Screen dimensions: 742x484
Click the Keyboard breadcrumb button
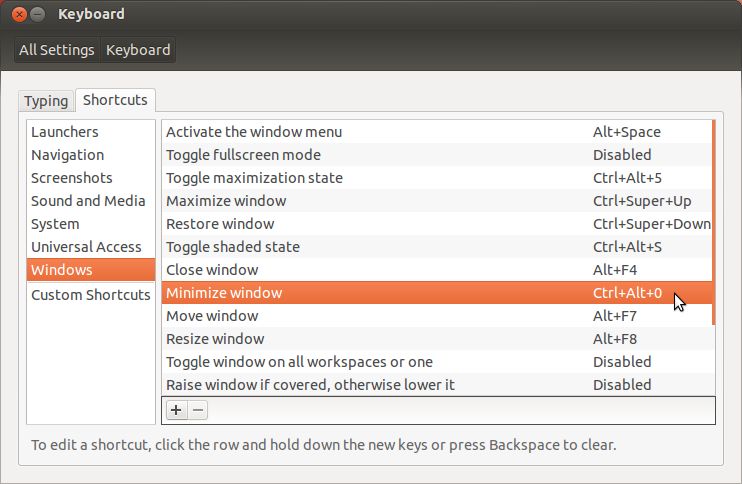[x=138, y=50]
